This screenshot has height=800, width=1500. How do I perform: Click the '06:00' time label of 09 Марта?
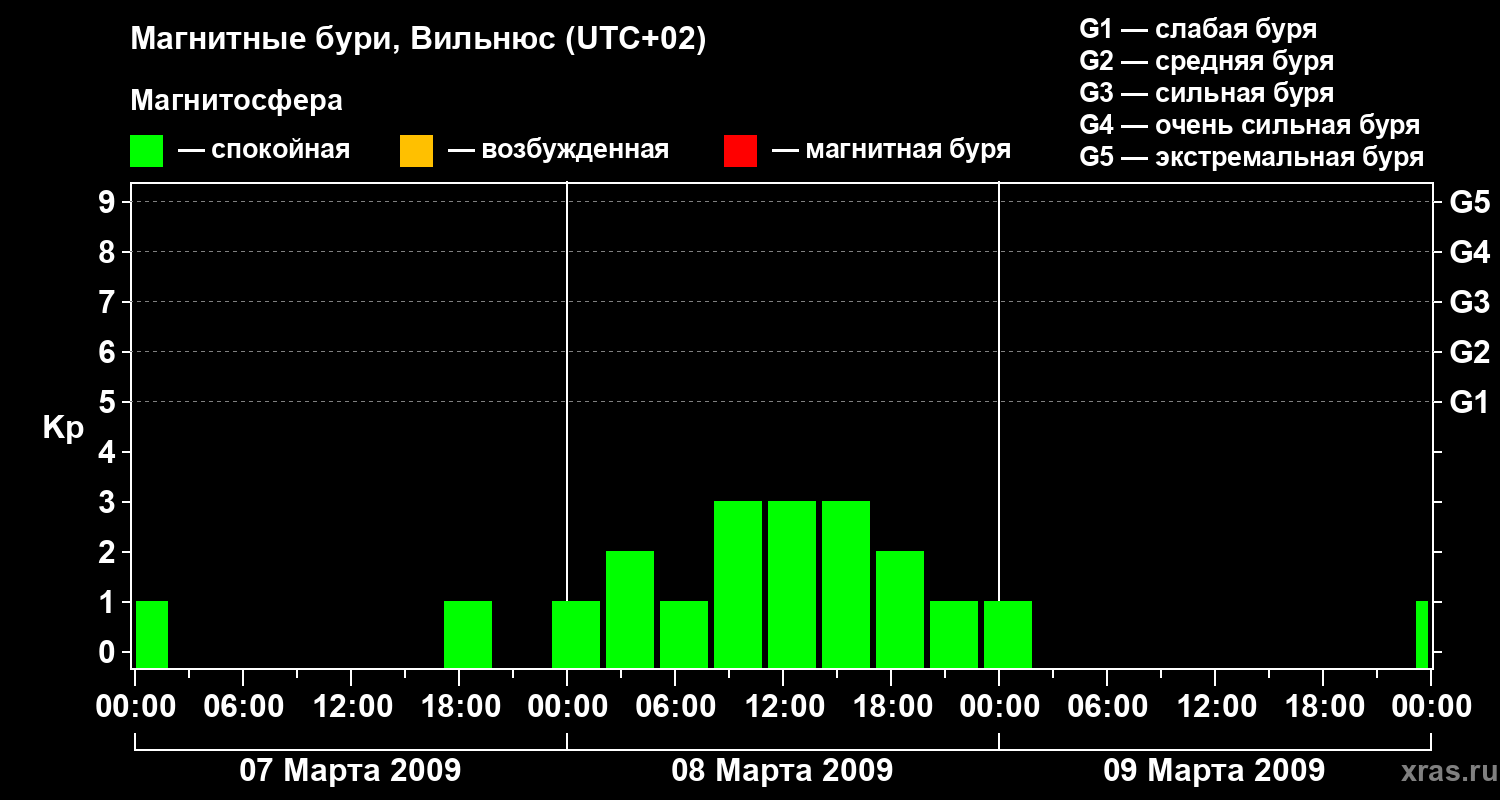1107,707
